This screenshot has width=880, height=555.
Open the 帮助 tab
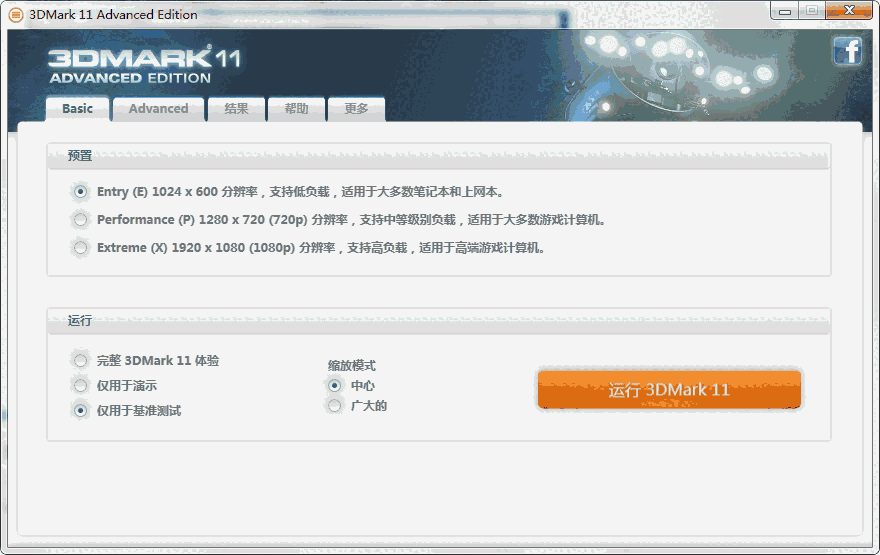296,109
